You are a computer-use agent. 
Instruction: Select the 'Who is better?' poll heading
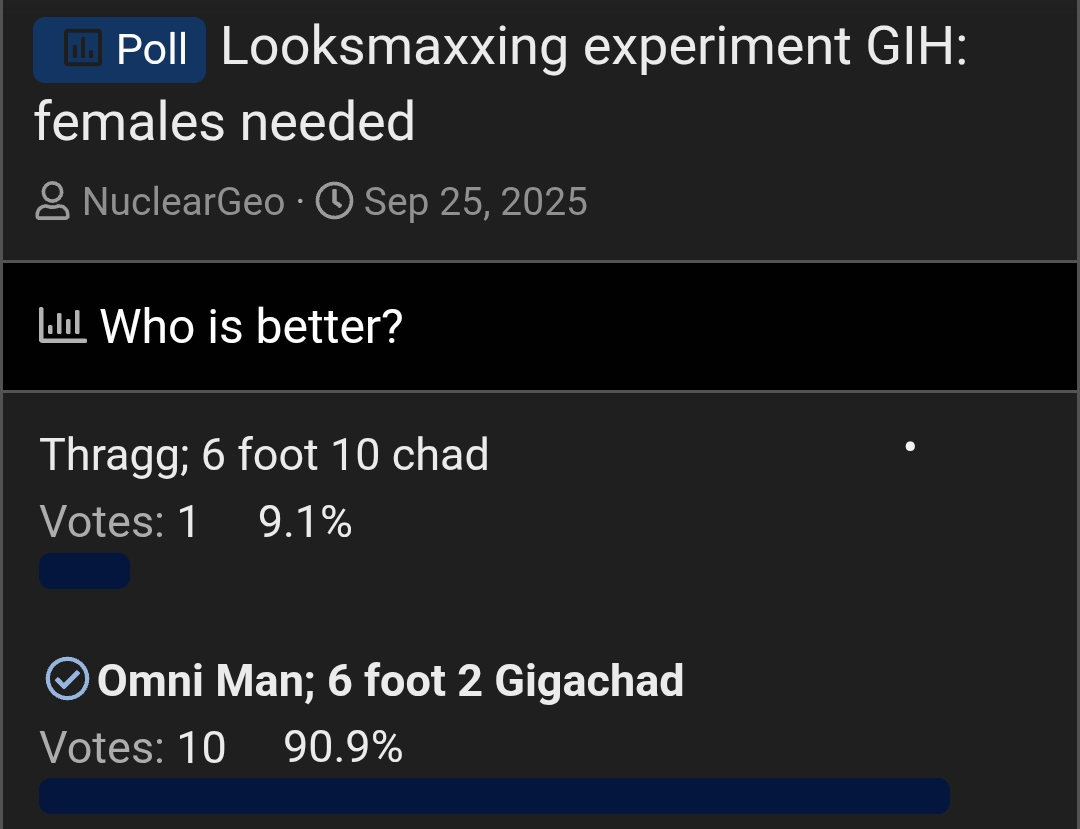pos(251,326)
